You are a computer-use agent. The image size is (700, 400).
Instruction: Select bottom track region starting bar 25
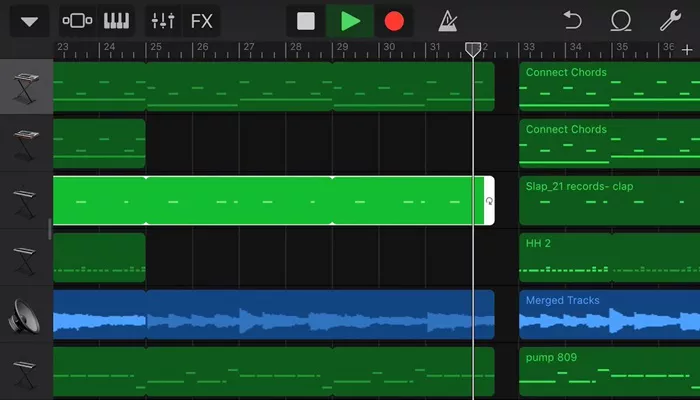[x=239, y=372]
